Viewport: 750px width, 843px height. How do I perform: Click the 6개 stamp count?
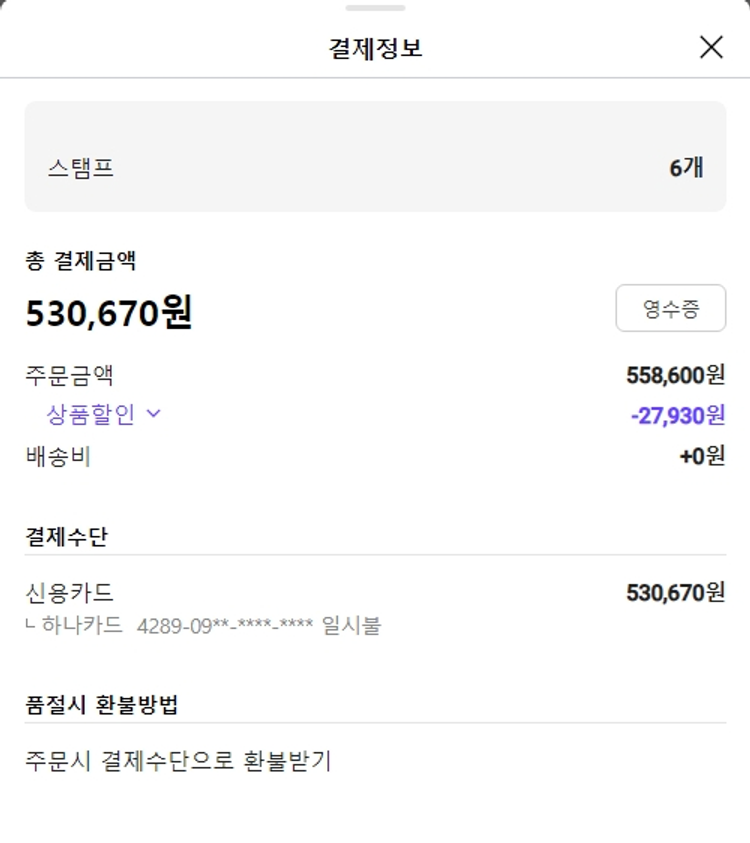click(x=686, y=168)
